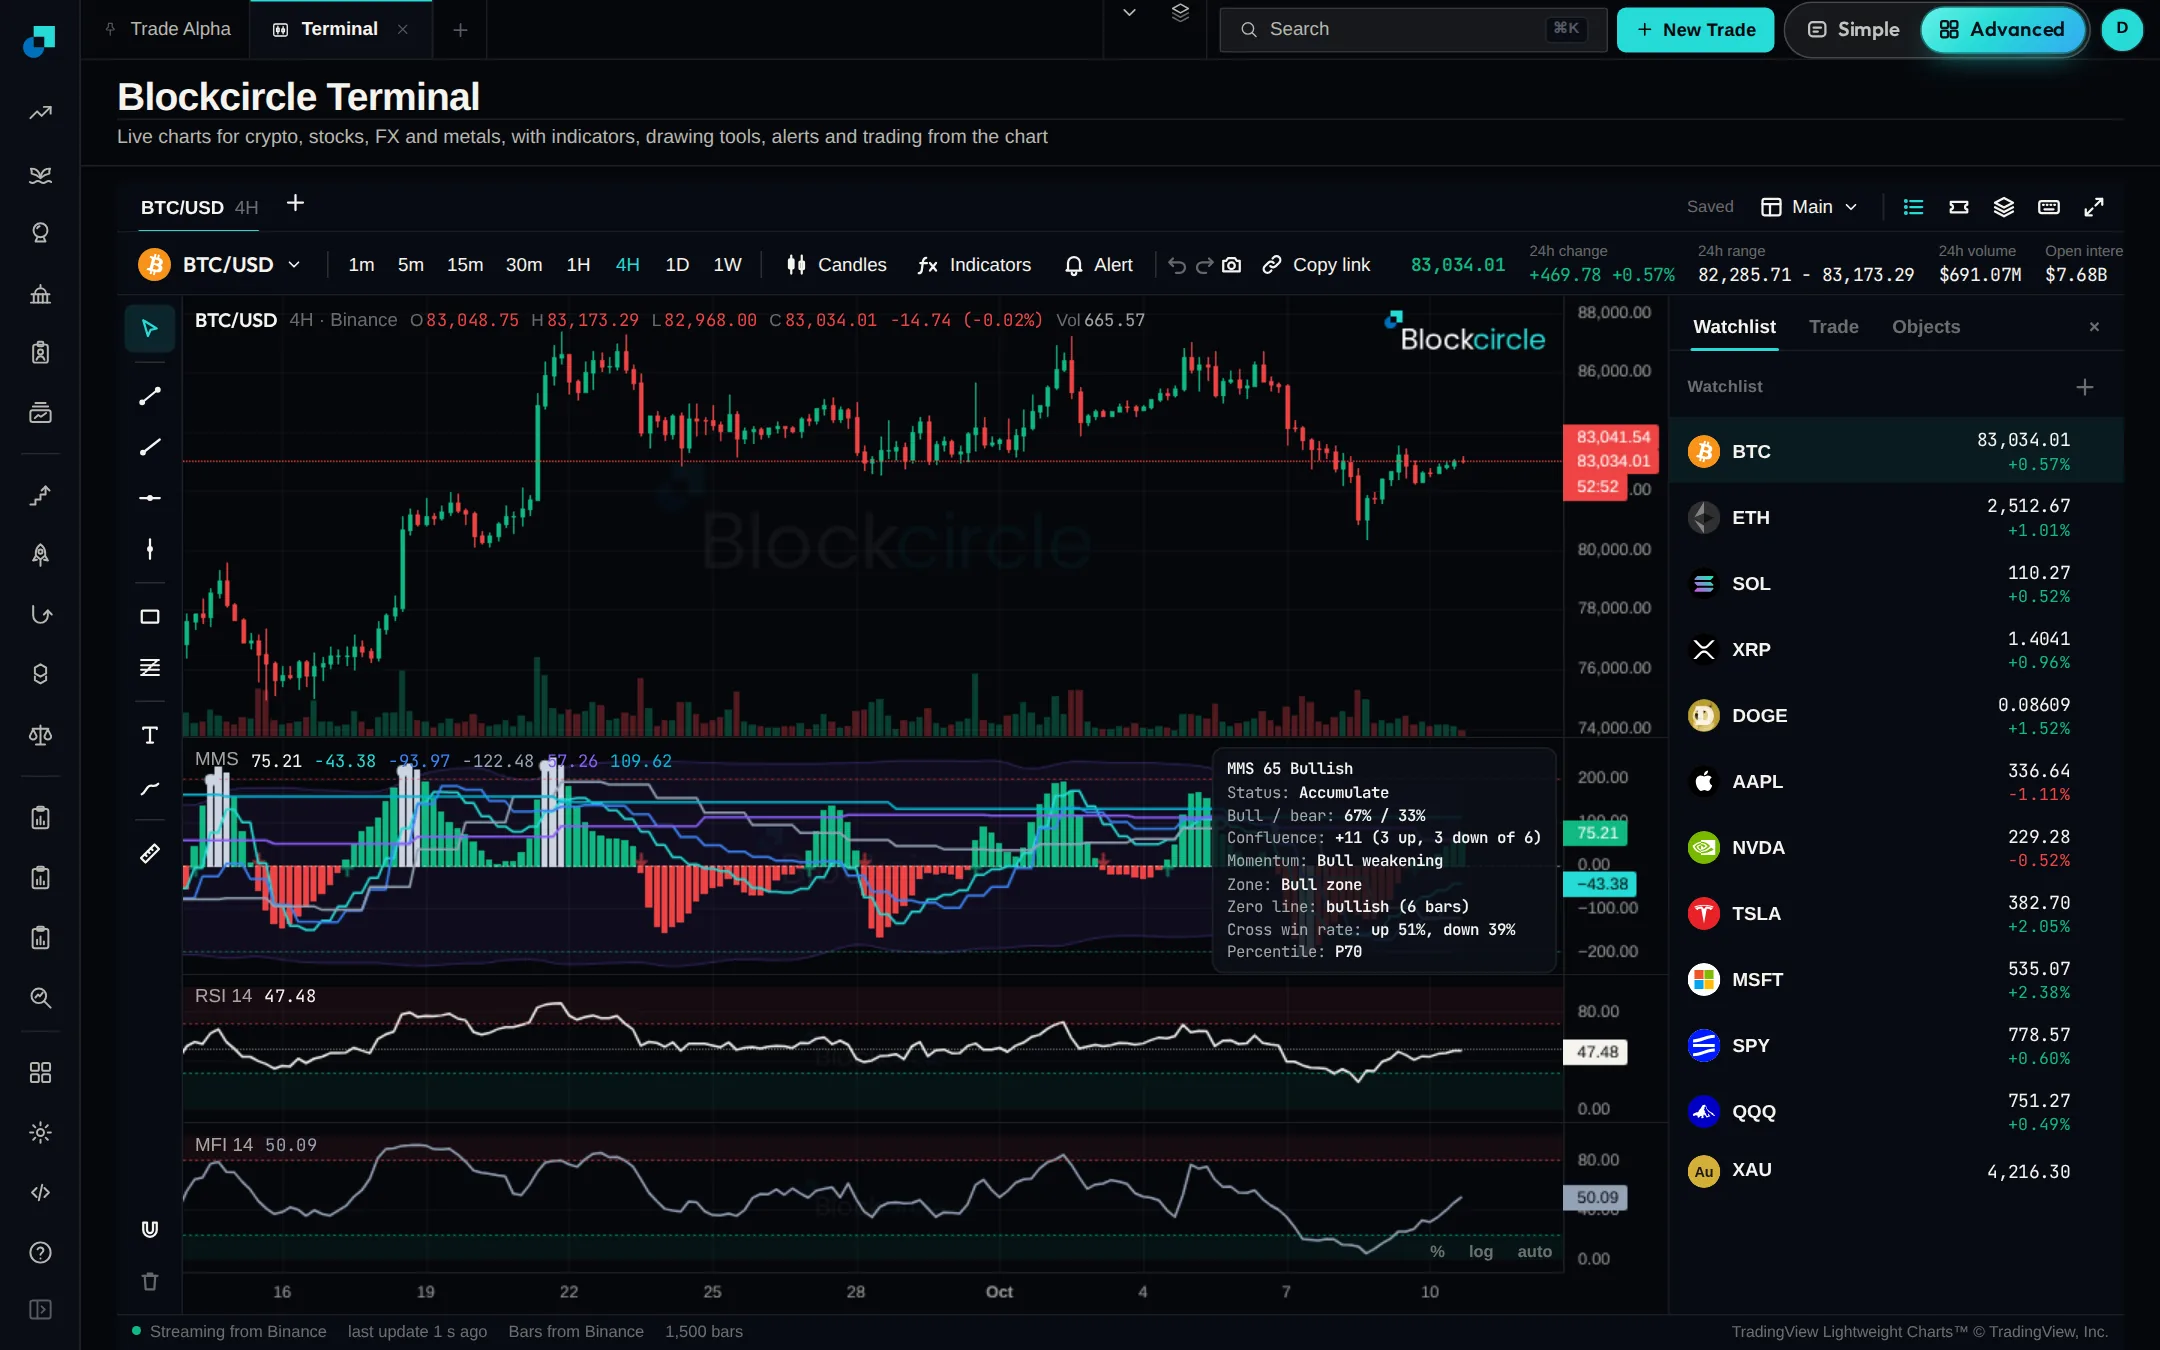Add a symbol to the Watchlist
2160x1350 pixels.
tap(2085, 387)
